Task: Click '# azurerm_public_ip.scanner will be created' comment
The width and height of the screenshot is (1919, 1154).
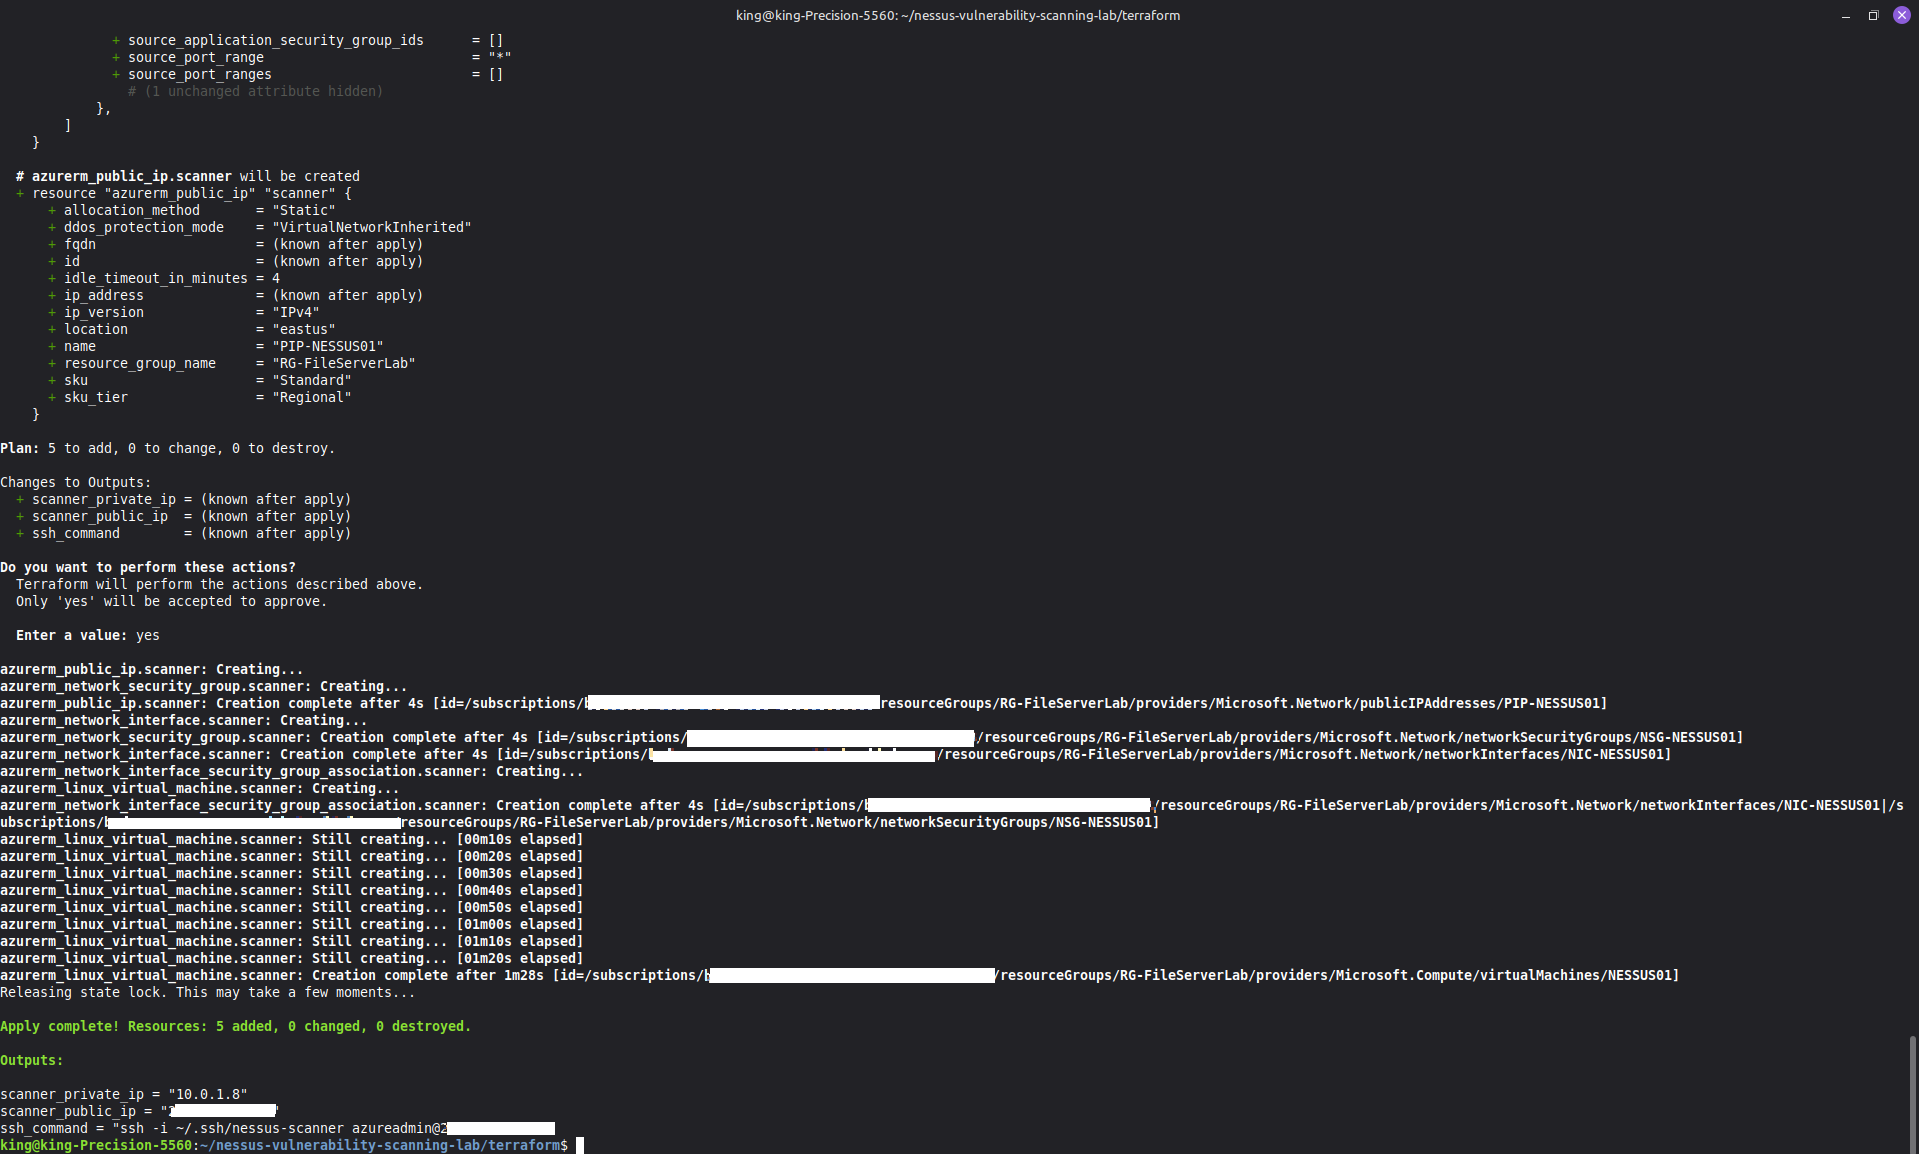Action: 188,176
